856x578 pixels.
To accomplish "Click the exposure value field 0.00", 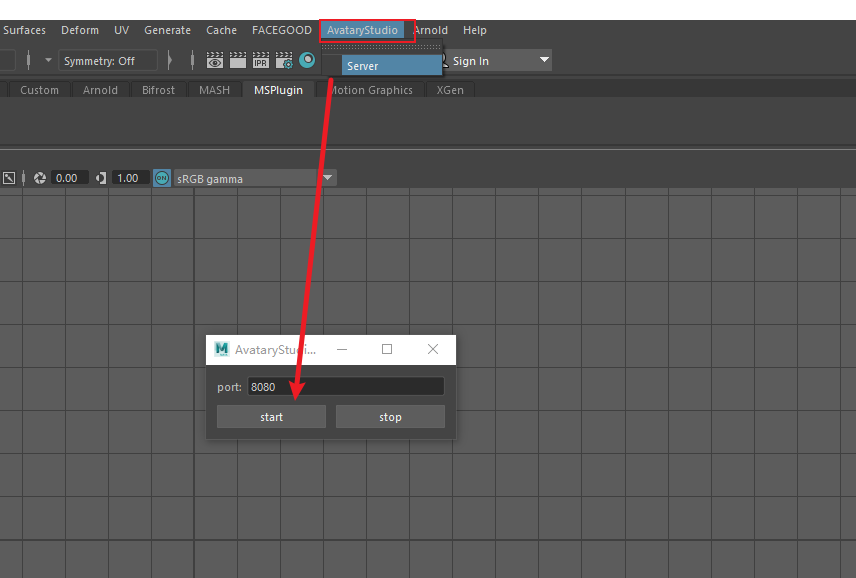I will point(69,178).
